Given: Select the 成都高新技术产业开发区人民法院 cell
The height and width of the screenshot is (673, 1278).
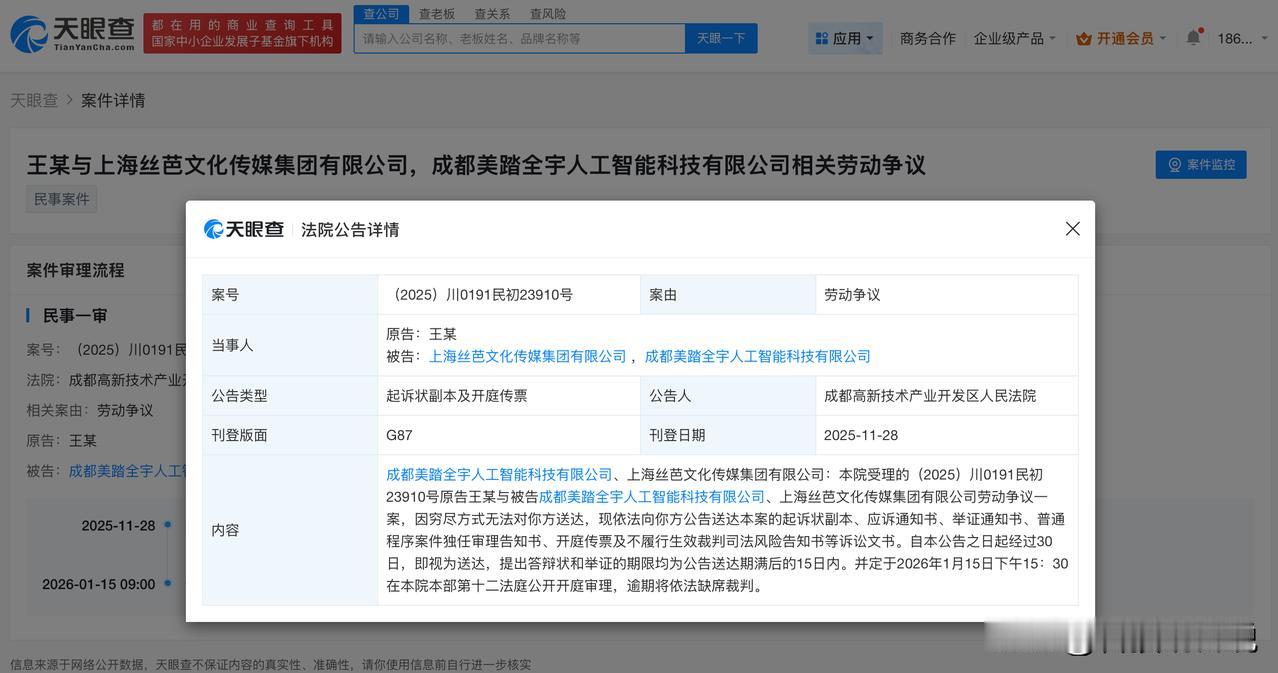Looking at the screenshot, I should 947,396.
